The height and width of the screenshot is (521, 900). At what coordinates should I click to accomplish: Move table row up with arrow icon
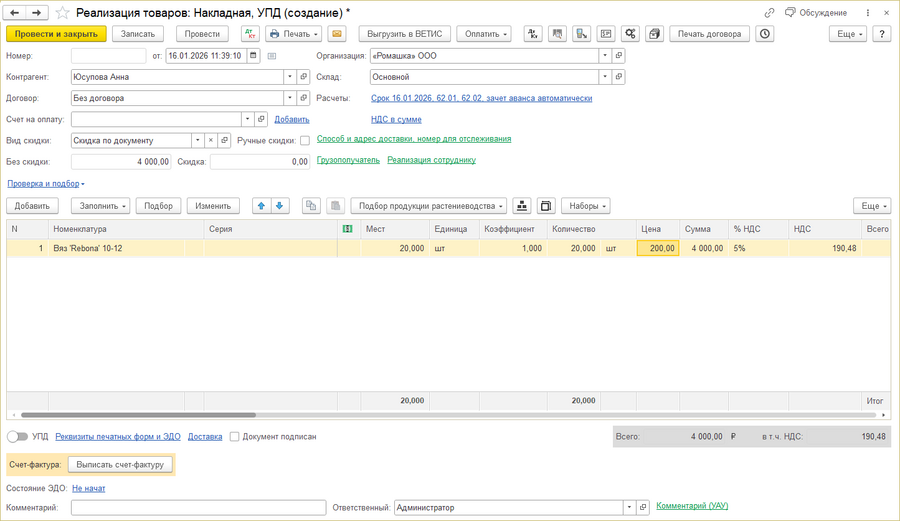click(x=261, y=206)
